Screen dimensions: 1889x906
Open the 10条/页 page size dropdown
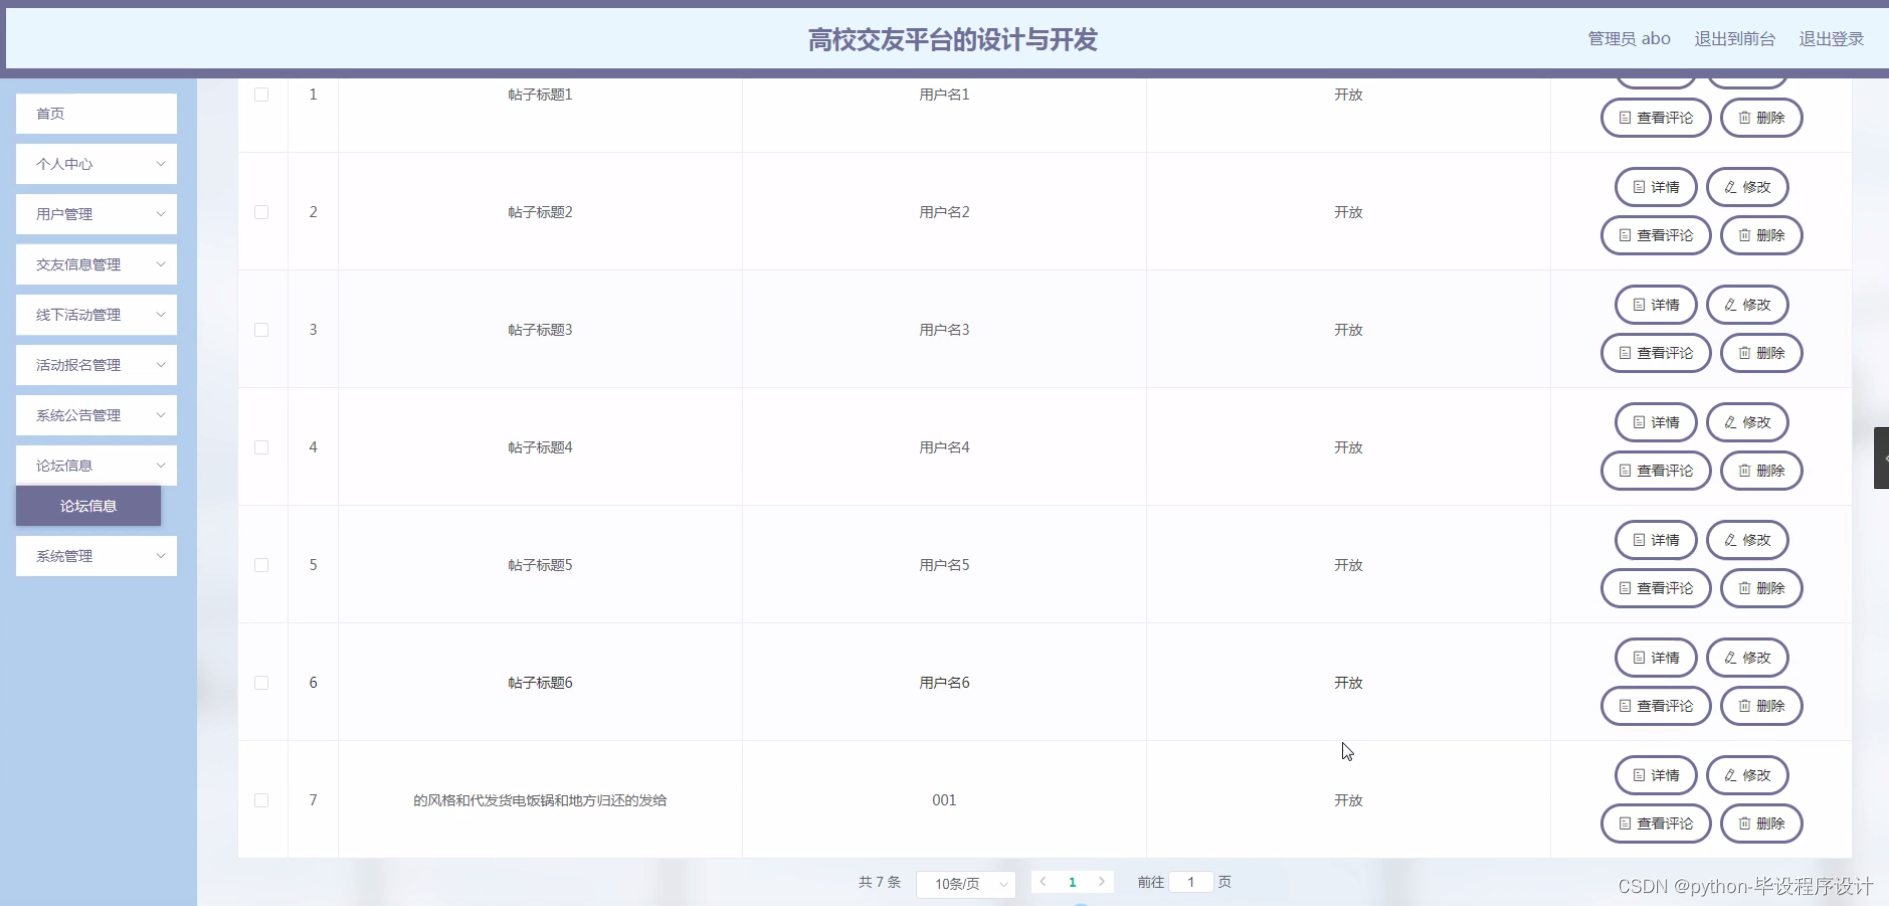966,884
